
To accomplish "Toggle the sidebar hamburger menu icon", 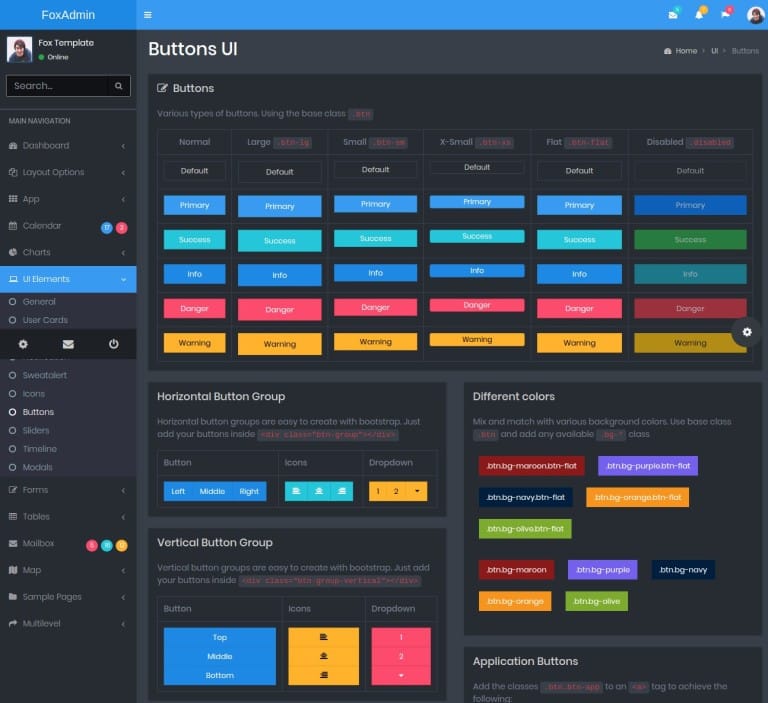I will (147, 15).
